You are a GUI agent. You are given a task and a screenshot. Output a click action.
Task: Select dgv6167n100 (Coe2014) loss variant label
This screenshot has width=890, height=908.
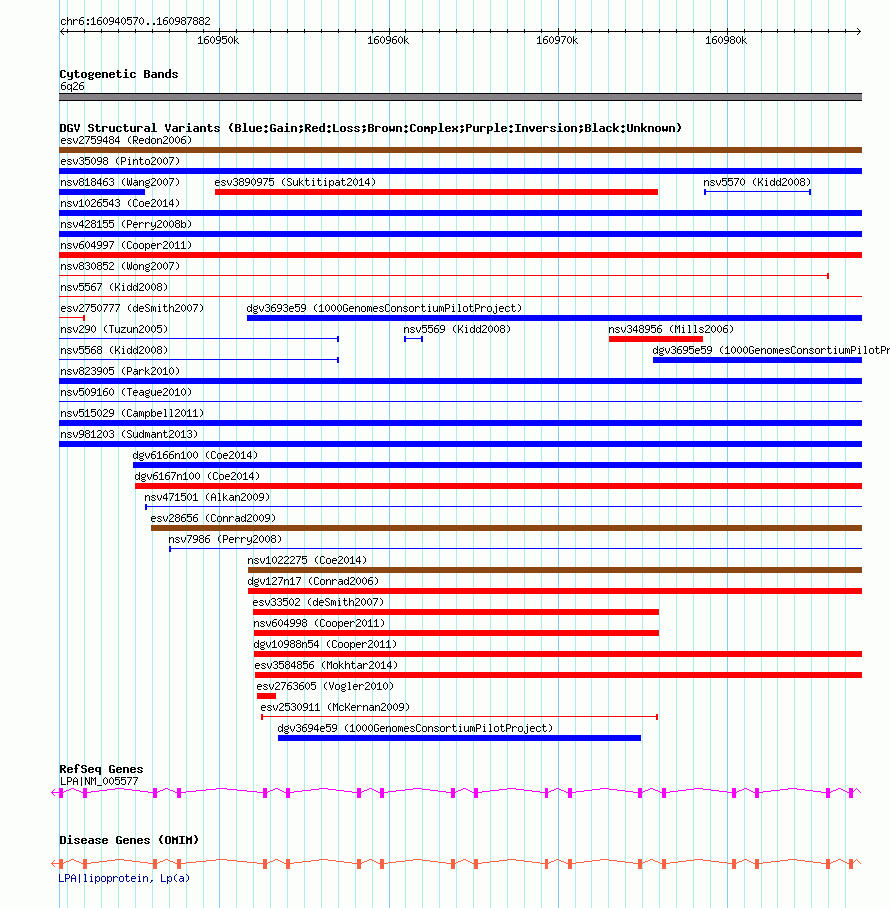tap(197, 476)
